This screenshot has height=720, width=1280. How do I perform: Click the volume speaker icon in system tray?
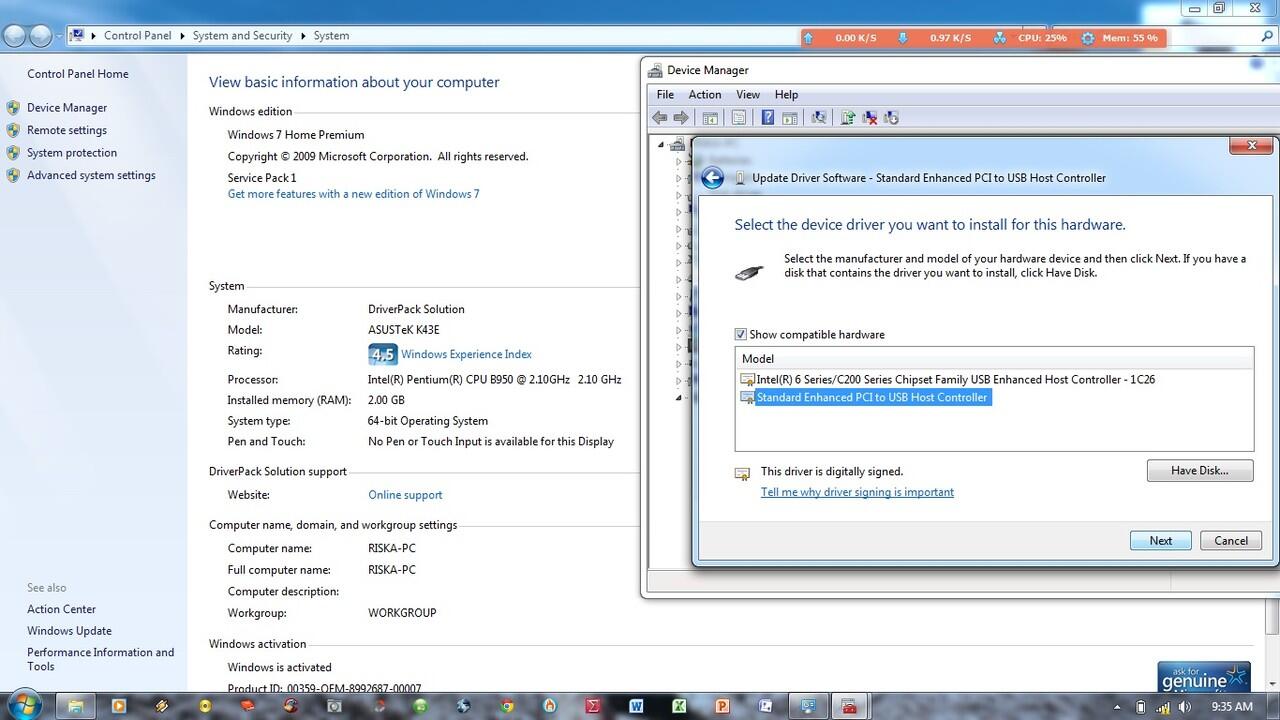point(1184,707)
